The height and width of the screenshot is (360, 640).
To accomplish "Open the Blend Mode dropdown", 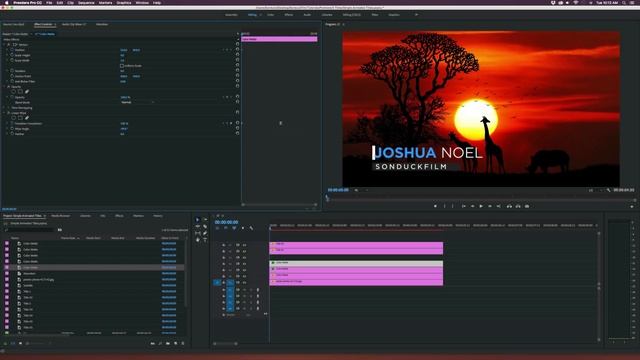I will tap(137, 102).
